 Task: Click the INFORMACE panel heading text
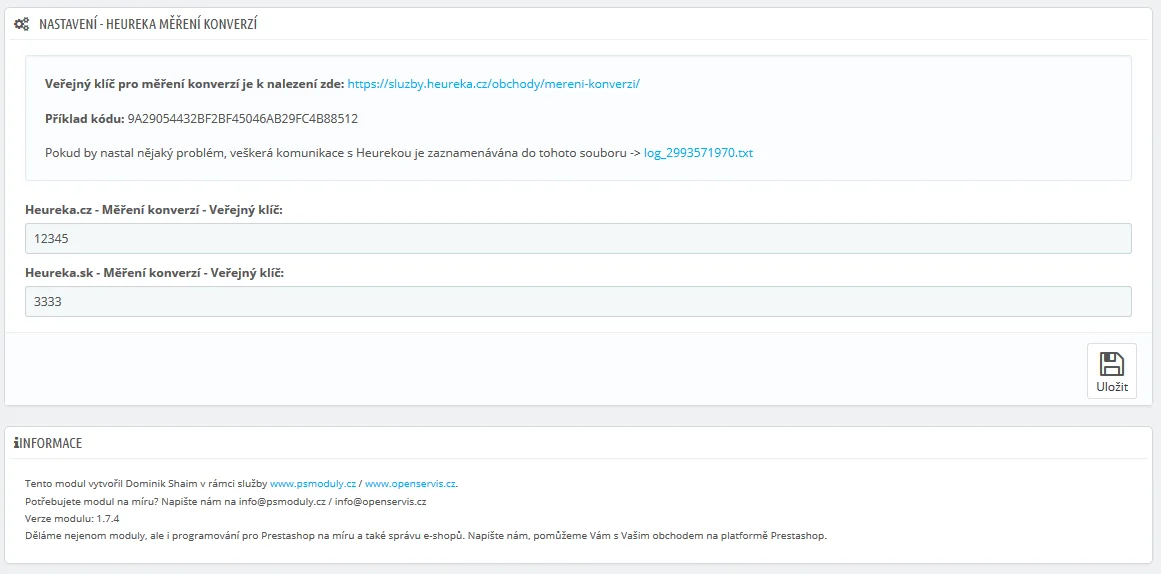(52, 443)
